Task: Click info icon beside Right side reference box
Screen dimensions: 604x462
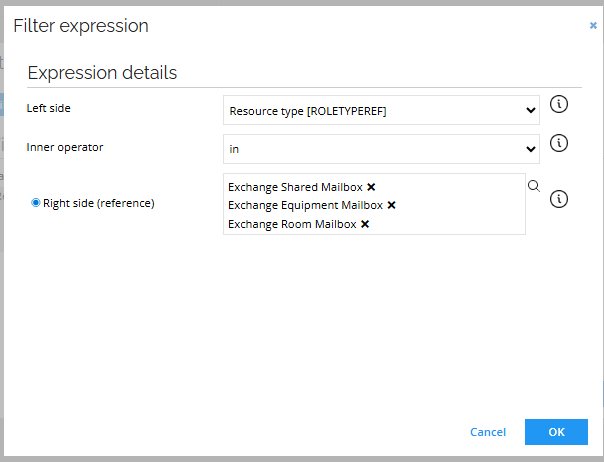Action: pyautogui.click(x=560, y=198)
